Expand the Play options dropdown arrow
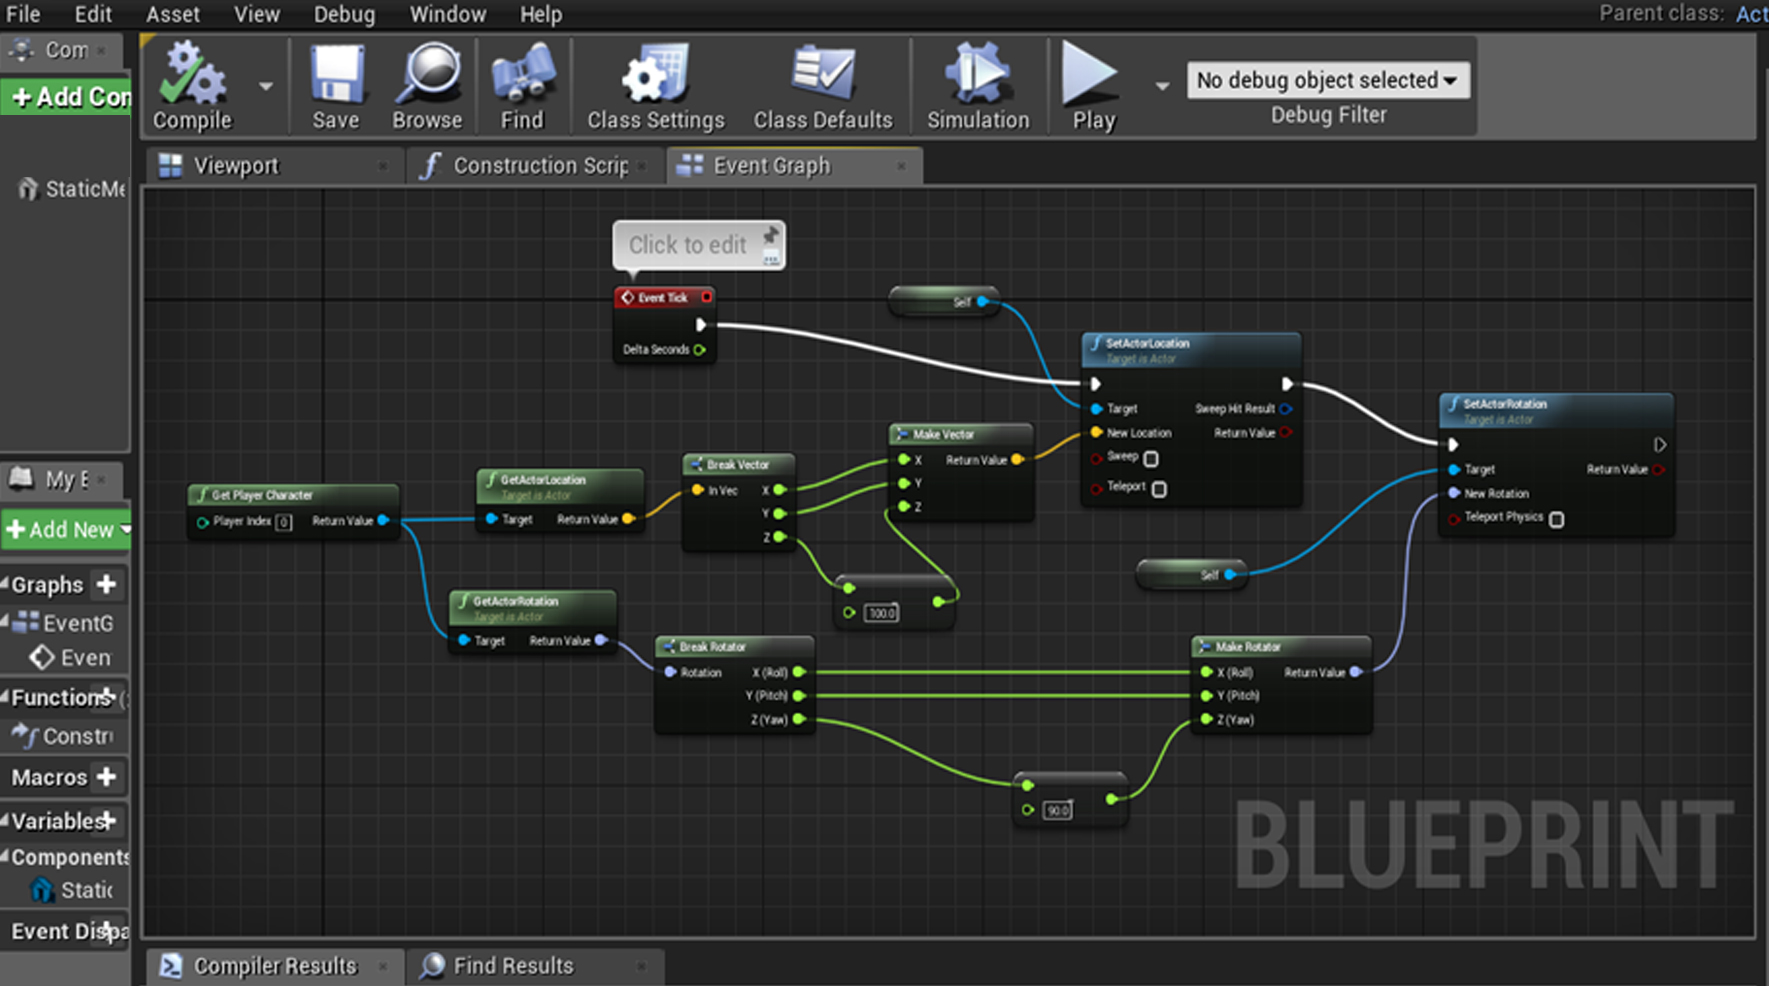Image resolution: width=1769 pixels, height=986 pixels. 1162,86
